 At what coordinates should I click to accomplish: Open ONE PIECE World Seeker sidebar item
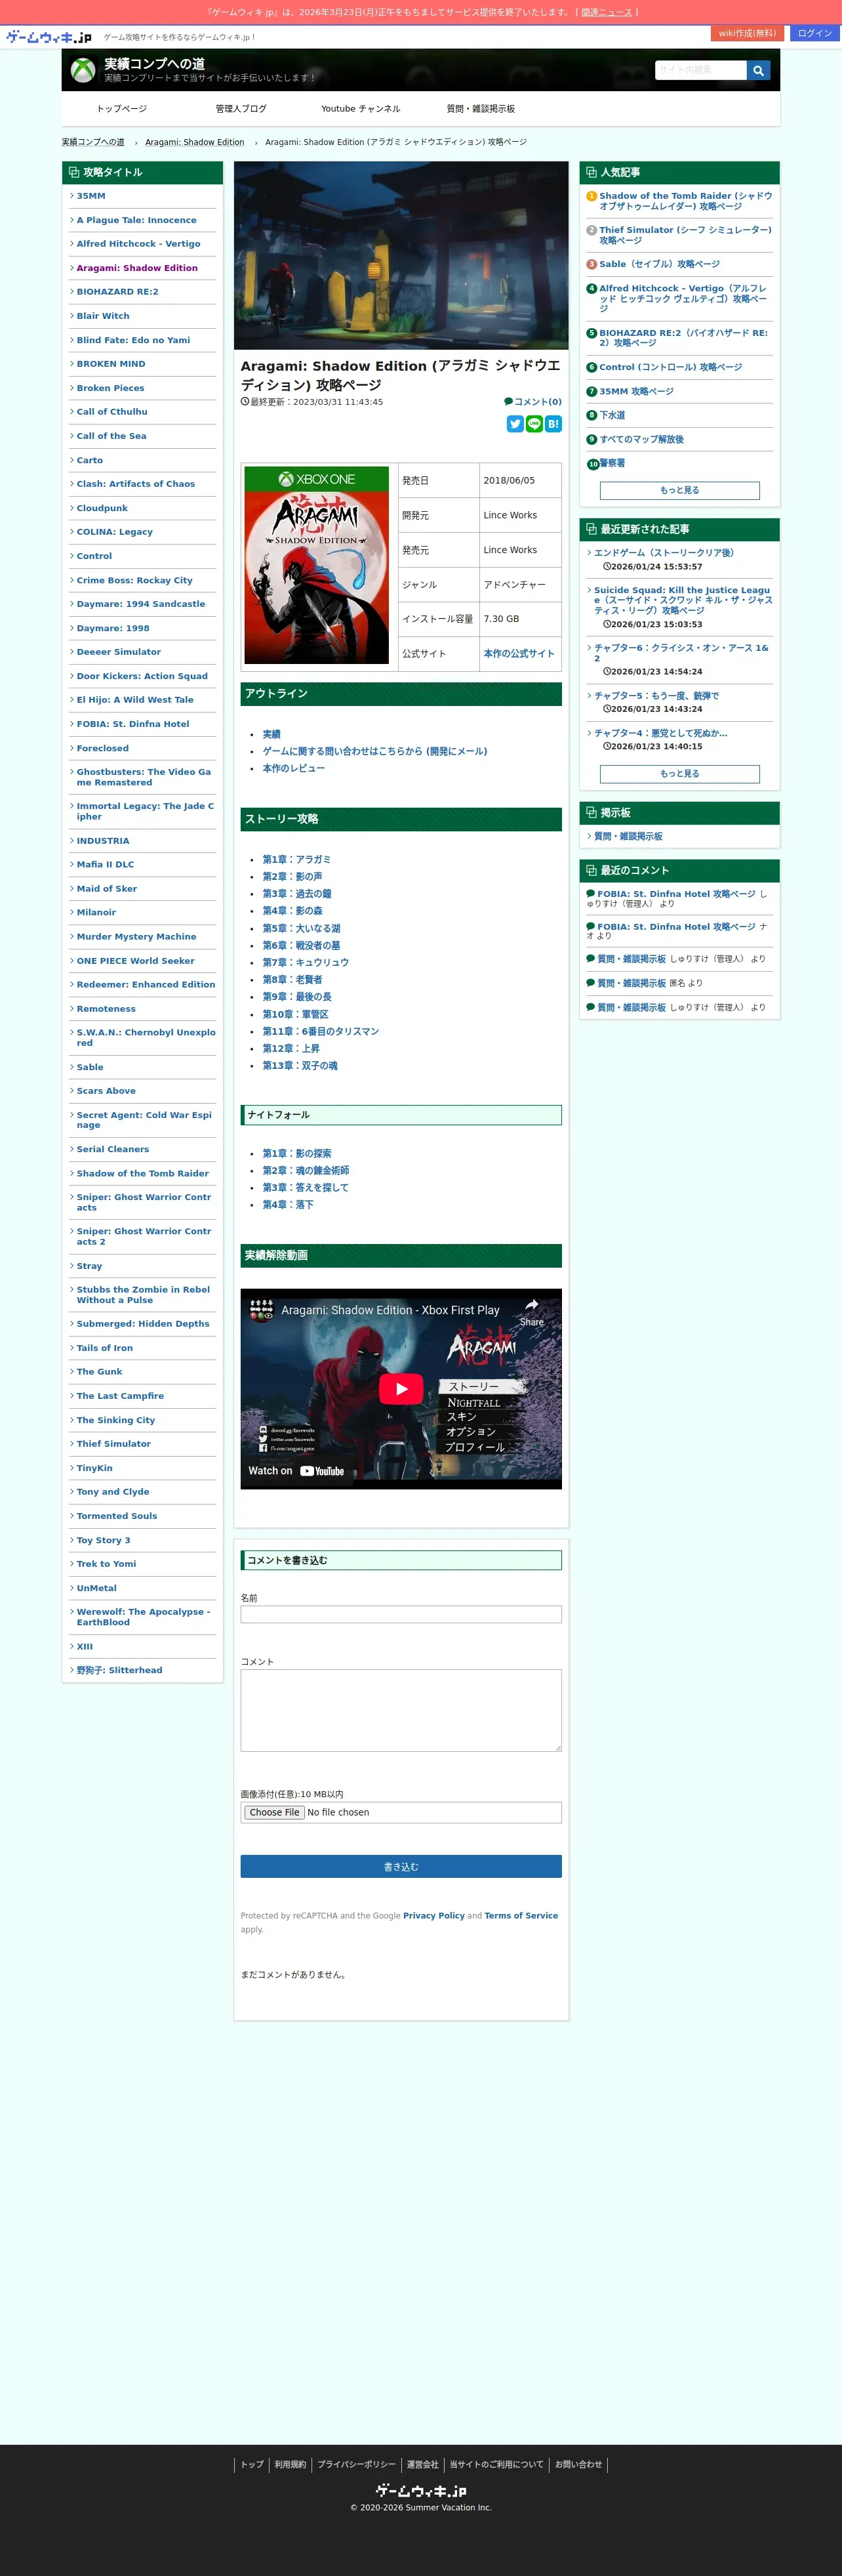(135, 961)
